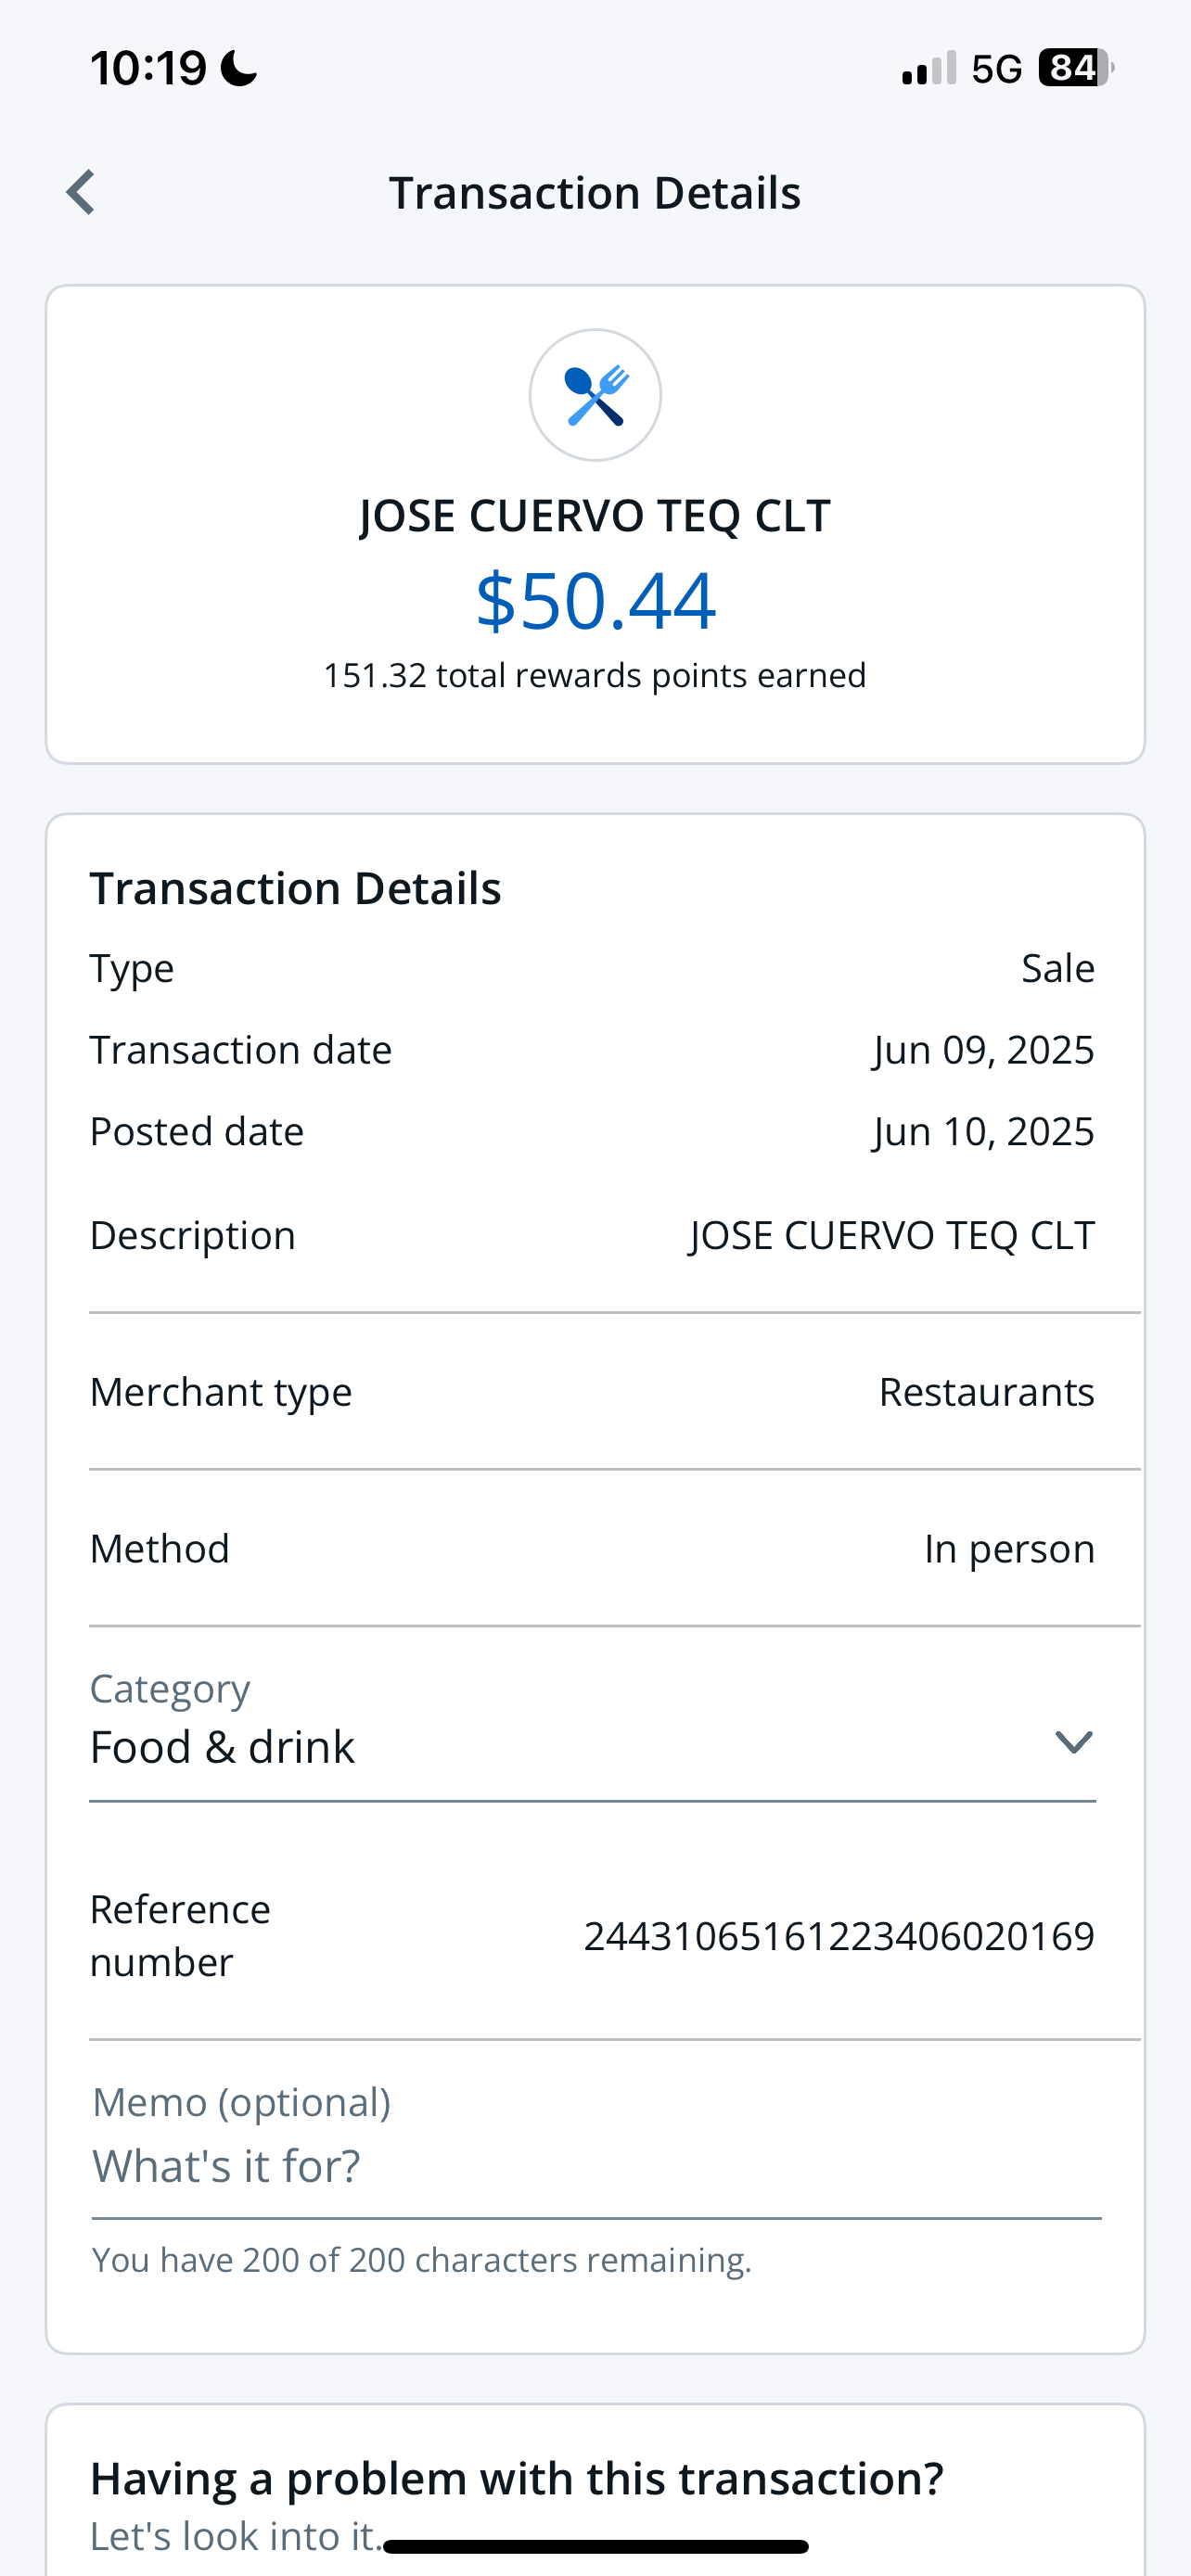Viewport: 1191px width, 2576px height.
Task: Tap the Posted date Jun 10, 2025 value
Action: click(x=983, y=1132)
